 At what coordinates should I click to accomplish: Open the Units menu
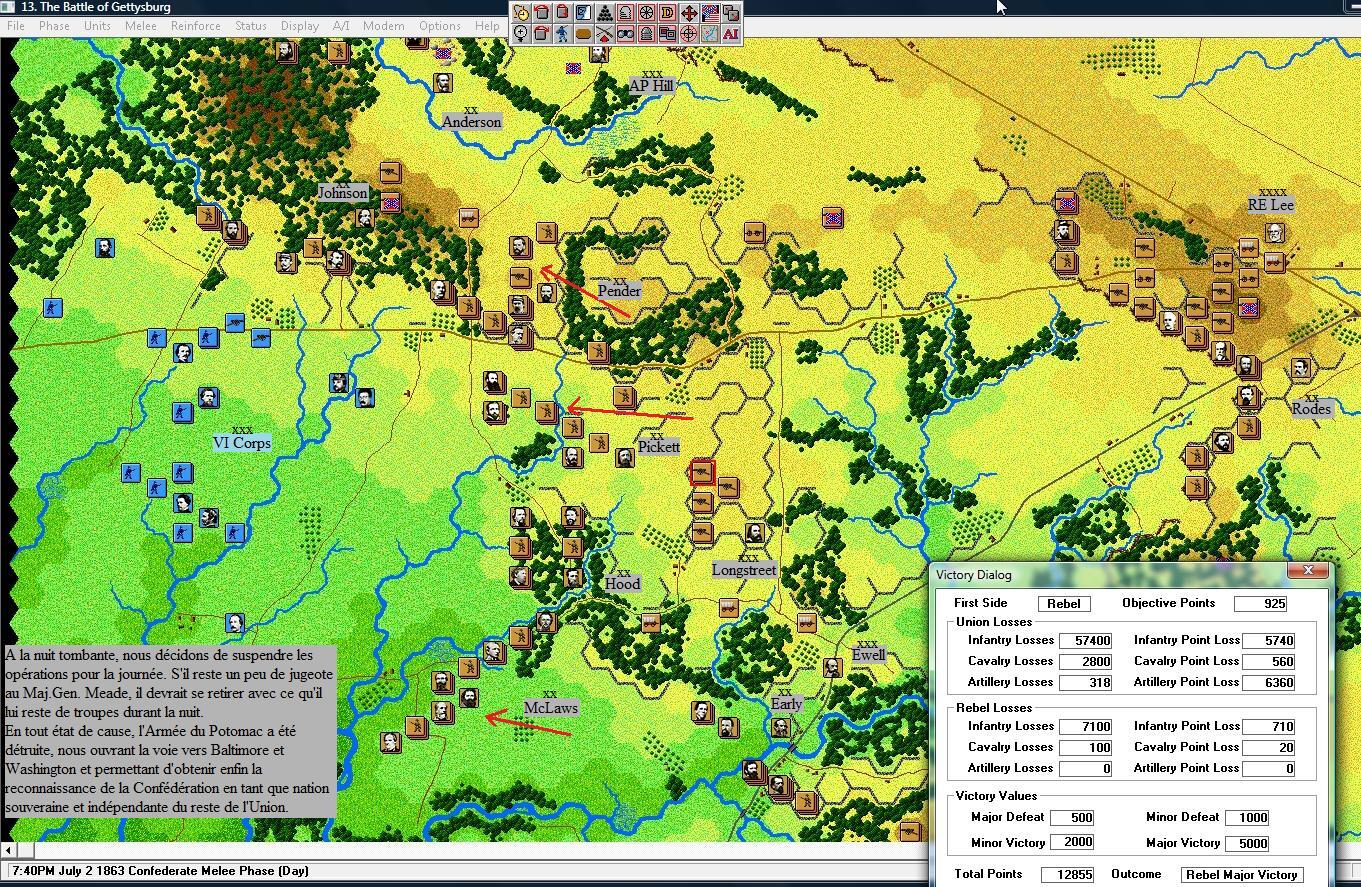point(97,26)
